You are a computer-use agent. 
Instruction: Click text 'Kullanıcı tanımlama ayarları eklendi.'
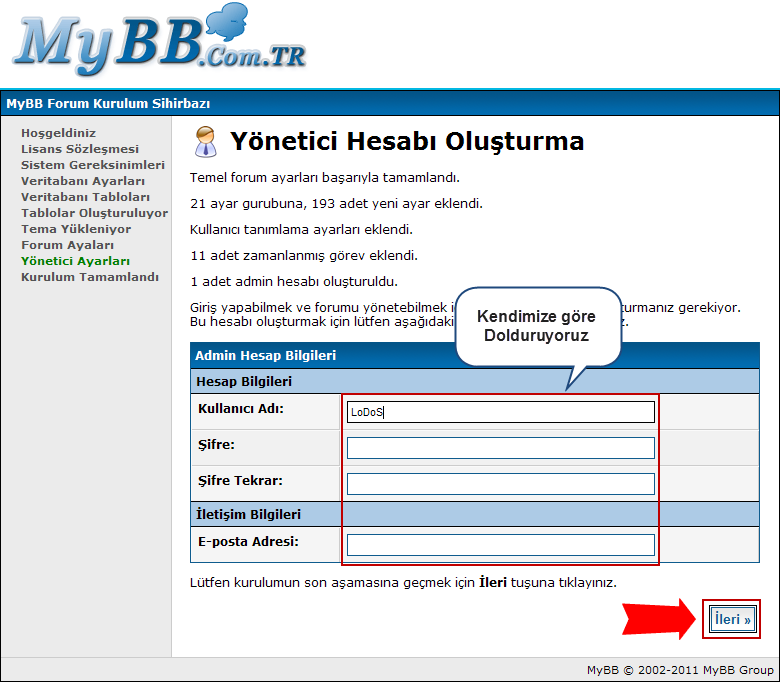[x=301, y=230]
